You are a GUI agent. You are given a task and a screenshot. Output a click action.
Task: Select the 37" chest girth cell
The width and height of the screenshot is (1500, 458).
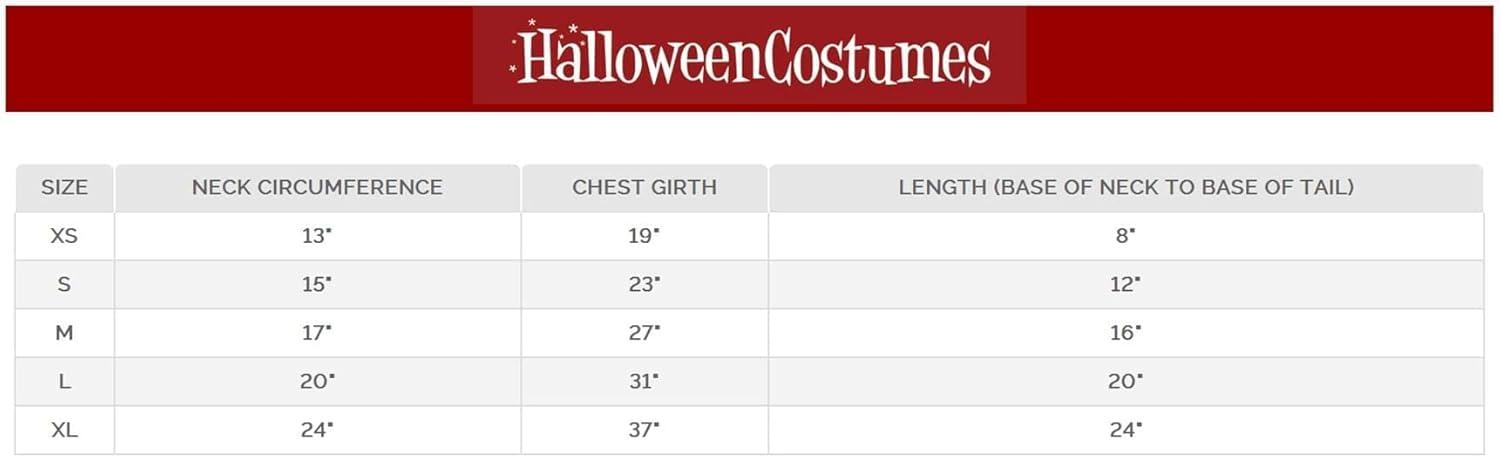644,430
